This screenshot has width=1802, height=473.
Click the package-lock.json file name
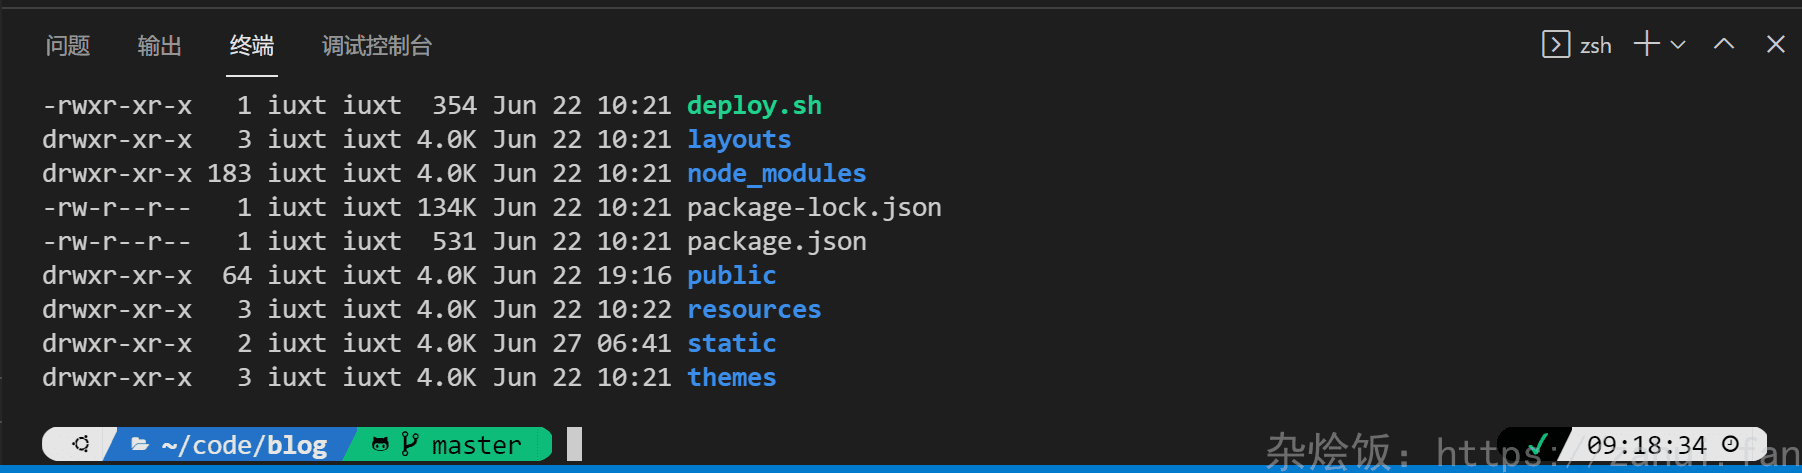(x=814, y=208)
